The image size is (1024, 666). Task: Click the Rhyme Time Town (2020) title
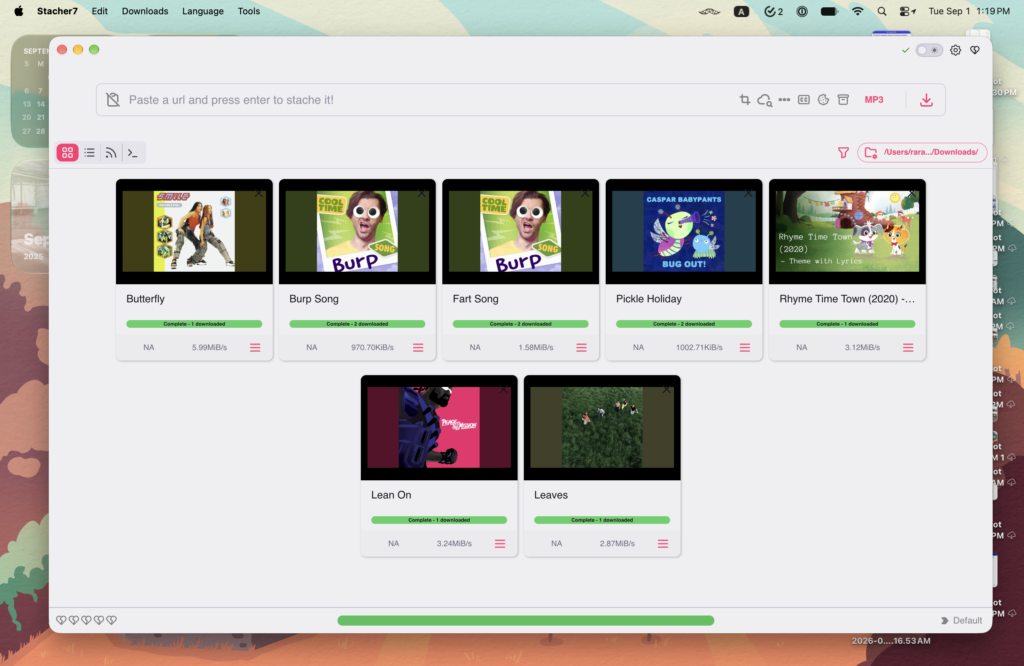pyautogui.click(x=846, y=299)
